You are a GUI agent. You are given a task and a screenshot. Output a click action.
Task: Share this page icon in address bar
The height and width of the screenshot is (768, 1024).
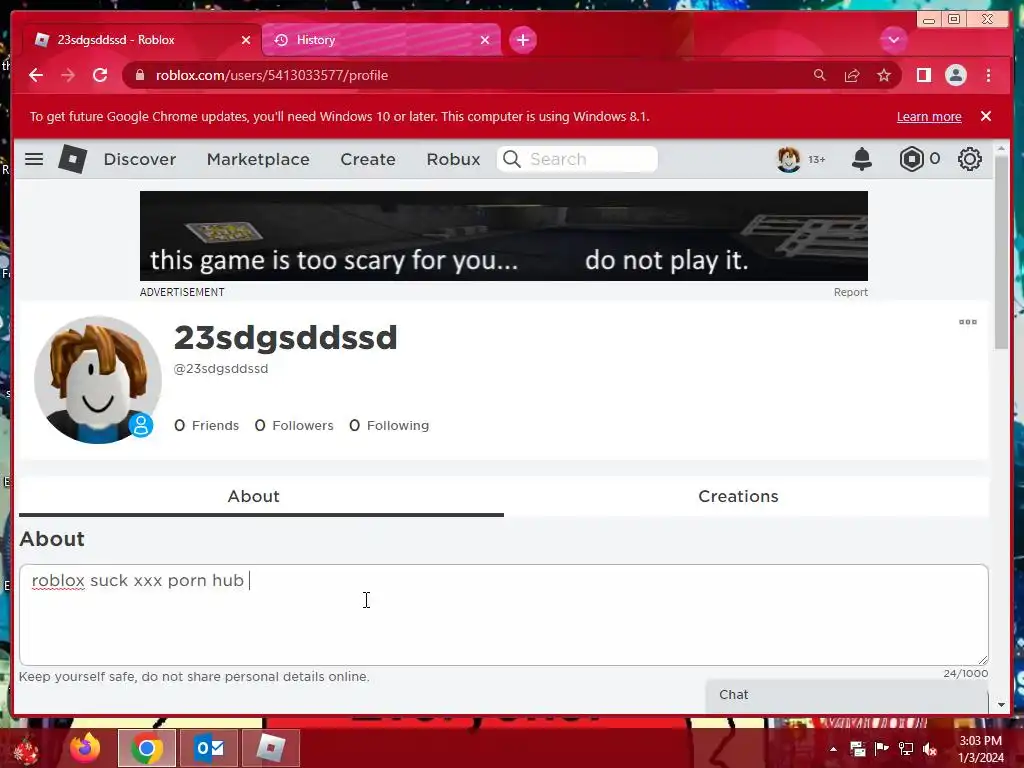[x=852, y=75]
